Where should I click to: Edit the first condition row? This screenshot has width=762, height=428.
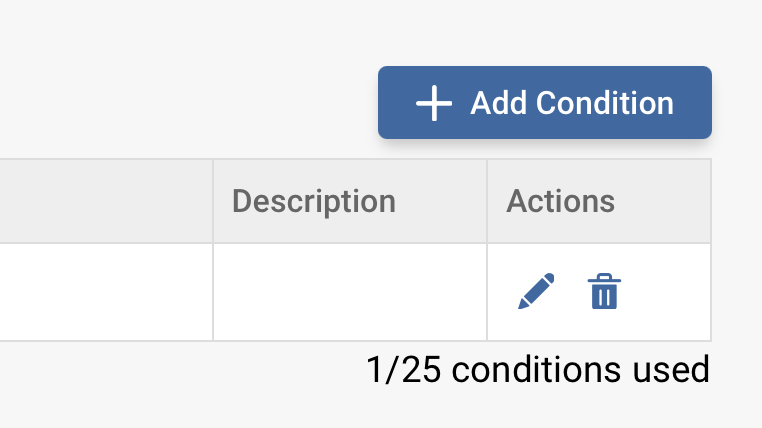point(536,291)
